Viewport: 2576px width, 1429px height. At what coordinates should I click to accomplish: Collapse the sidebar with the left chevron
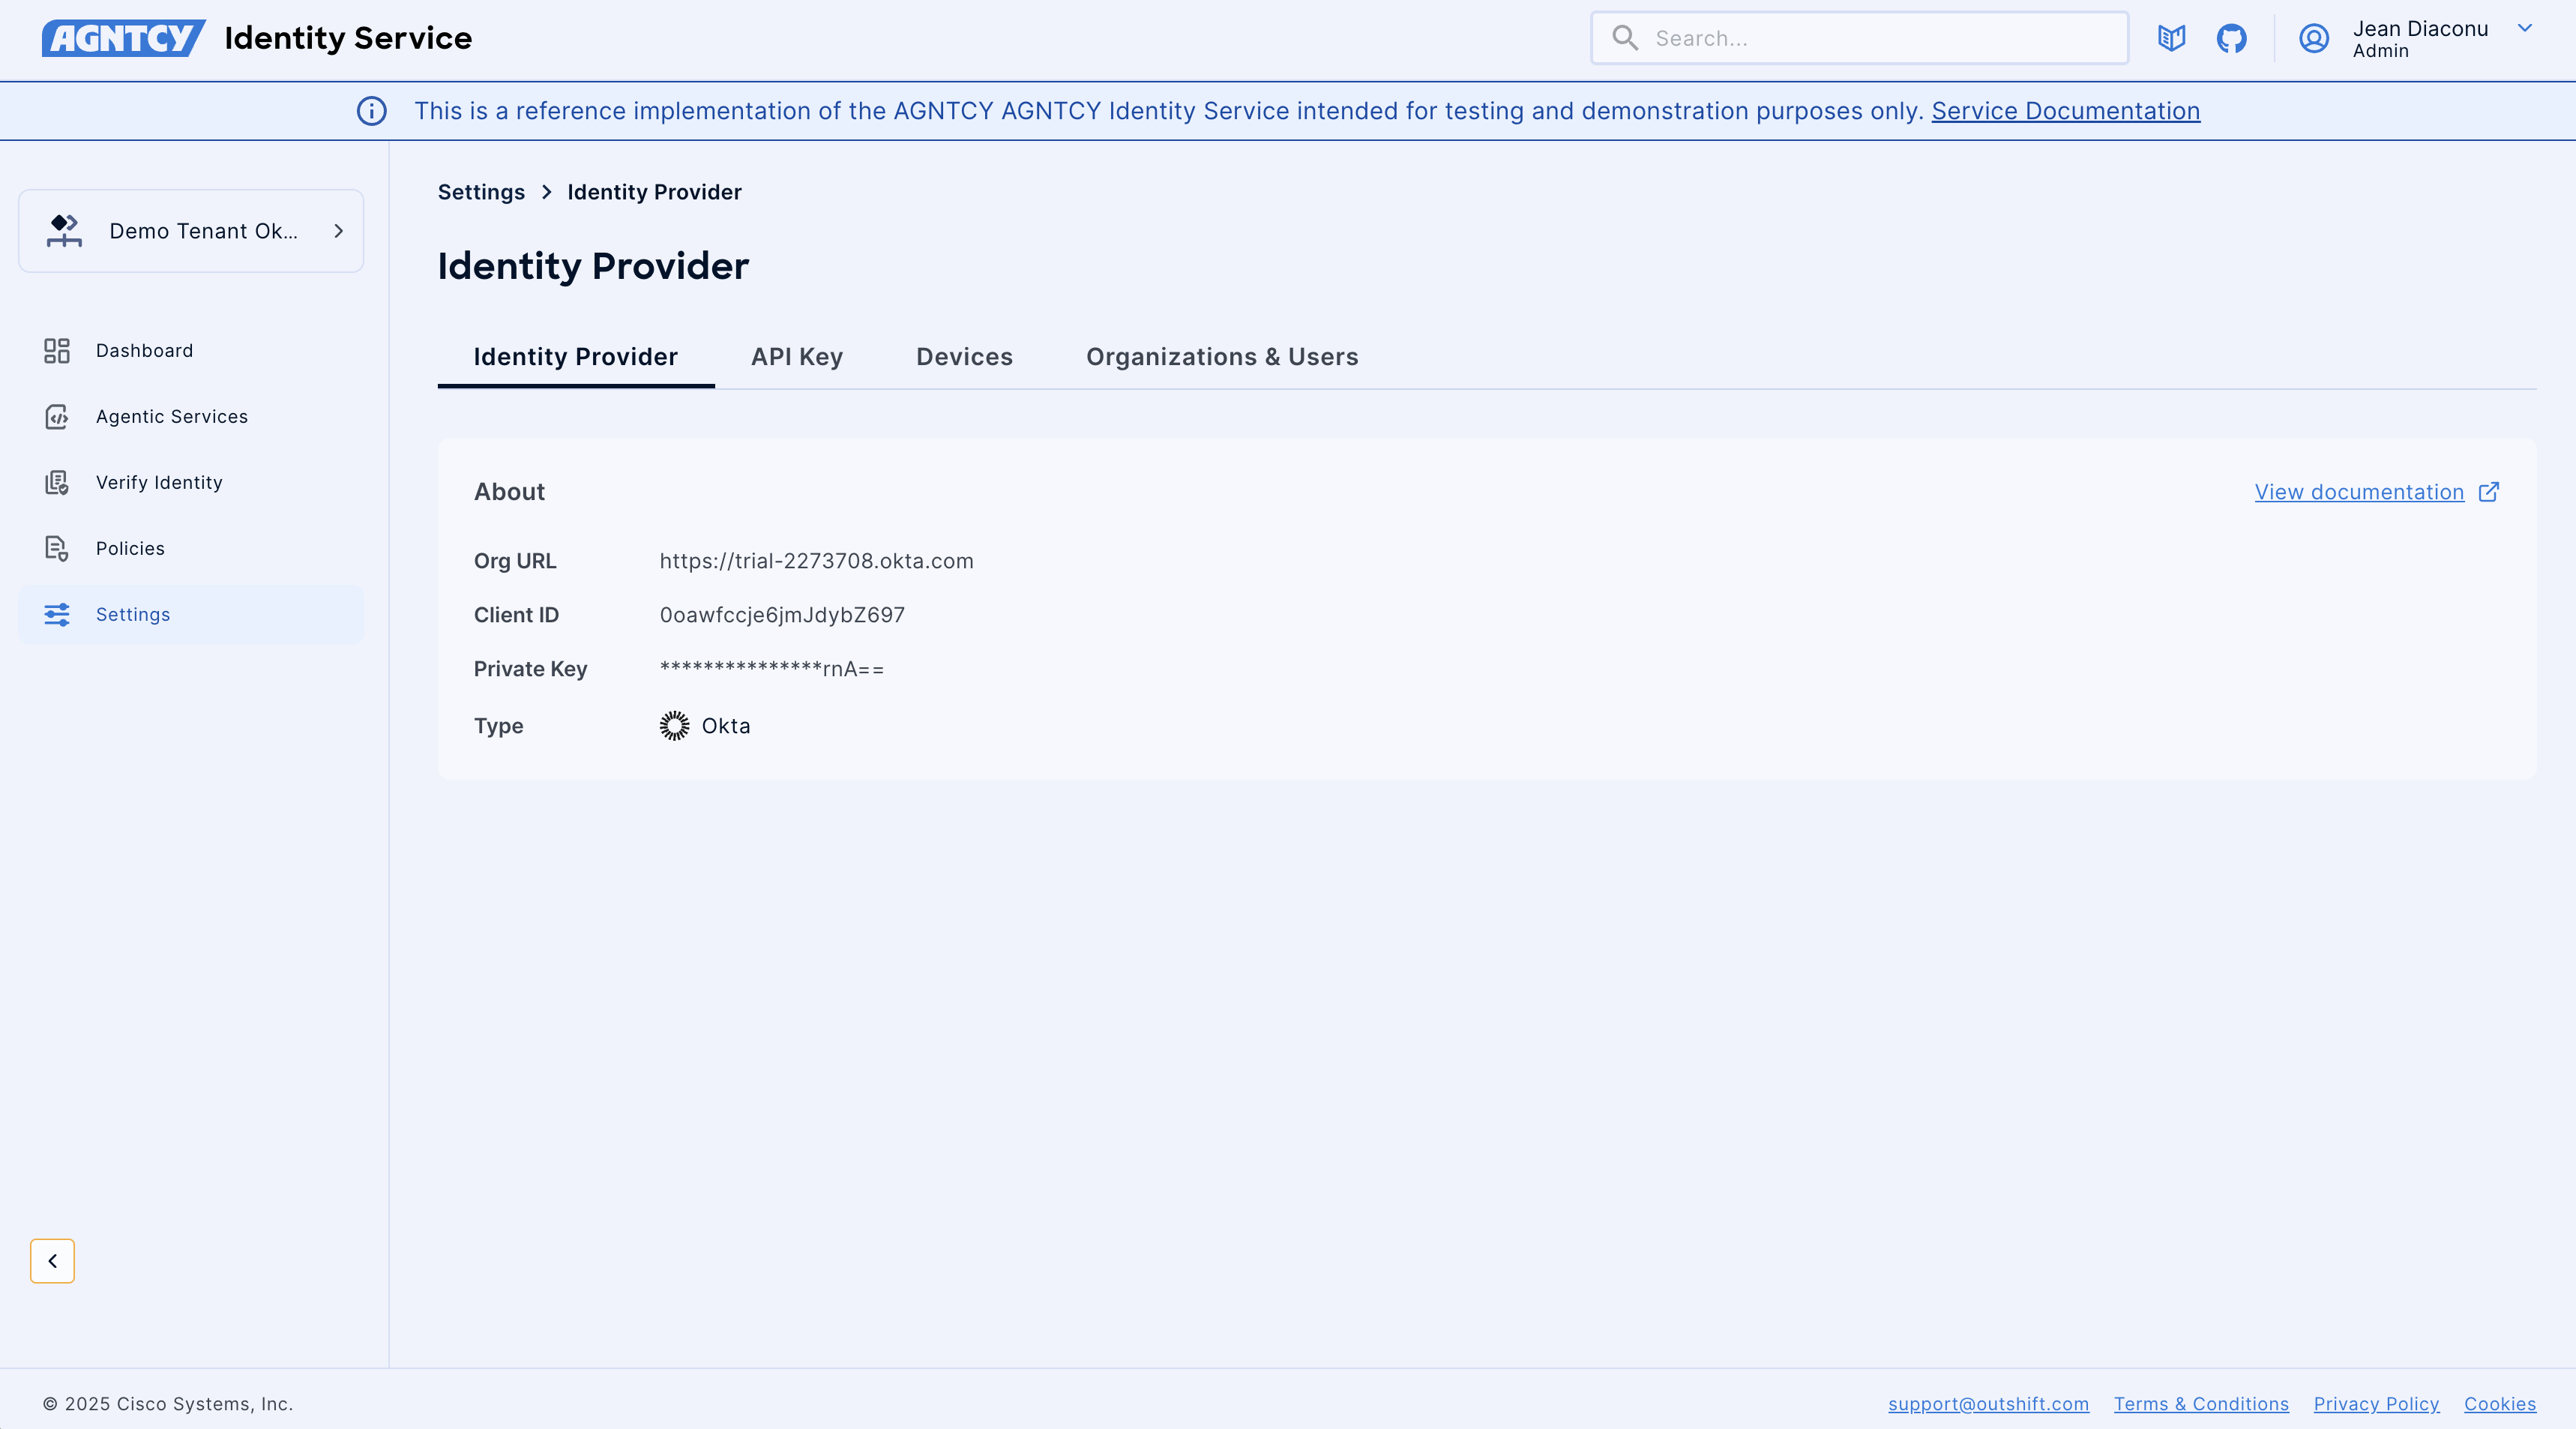point(53,1261)
